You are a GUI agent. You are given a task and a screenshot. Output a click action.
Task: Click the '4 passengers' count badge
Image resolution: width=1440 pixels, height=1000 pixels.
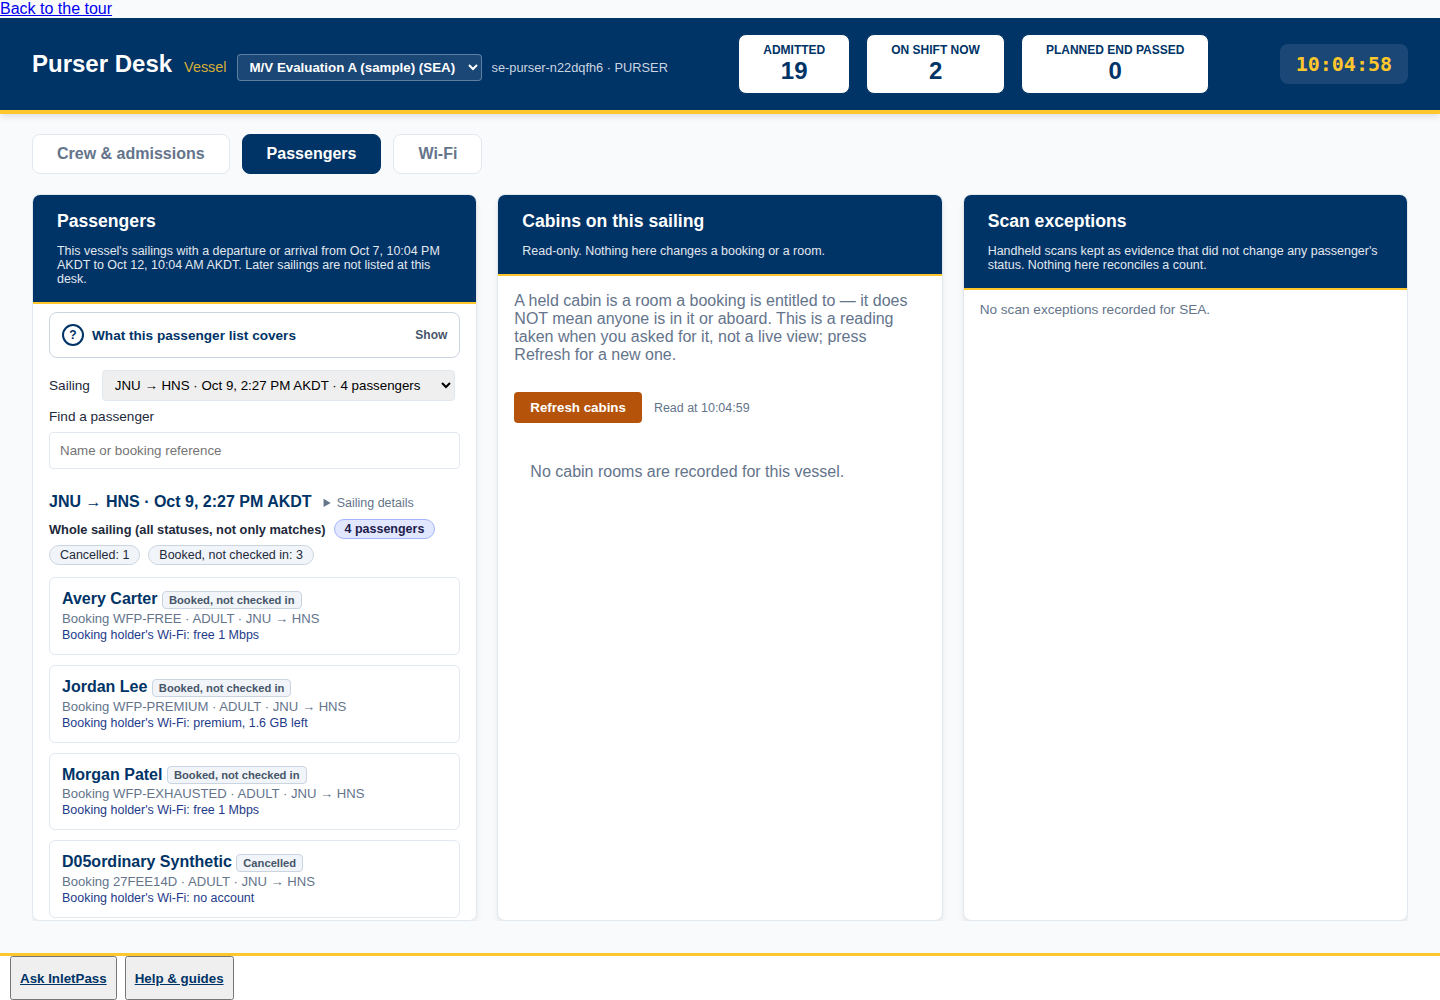coord(384,529)
